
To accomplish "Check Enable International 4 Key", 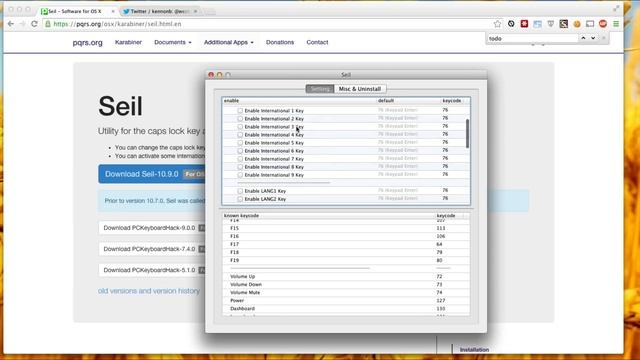I will tap(240, 135).
